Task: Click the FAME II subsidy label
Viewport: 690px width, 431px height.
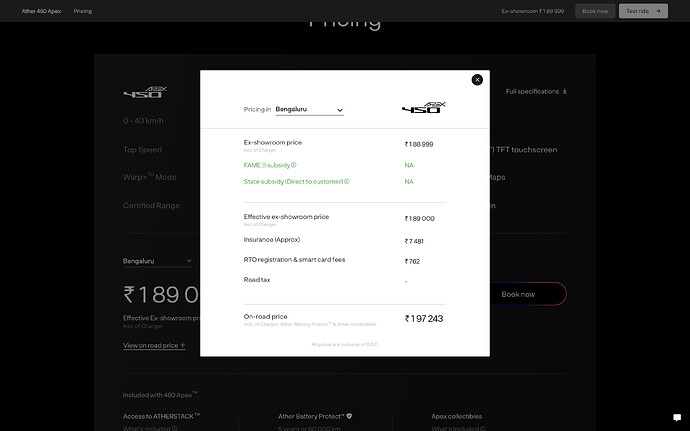Action: click(x=267, y=165)
